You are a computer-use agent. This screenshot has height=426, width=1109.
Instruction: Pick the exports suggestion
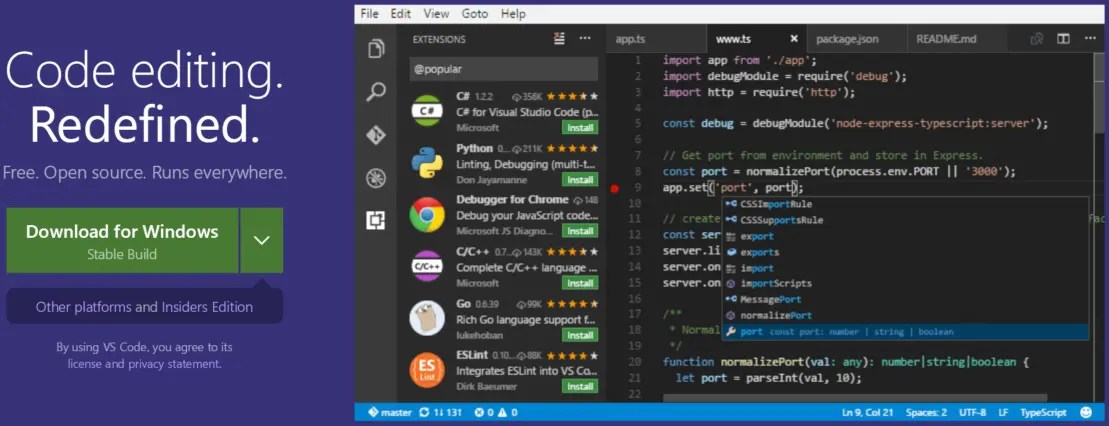coord(905,252)
